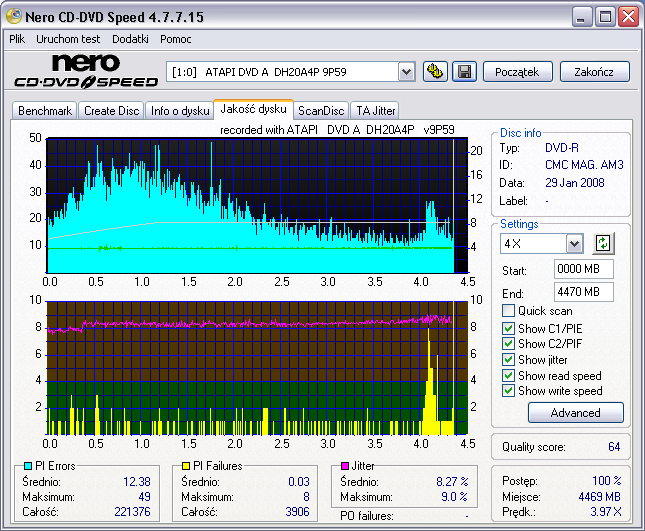Click PI Errors average 12.38
The image size is (645, 531).
pos(137,482)
